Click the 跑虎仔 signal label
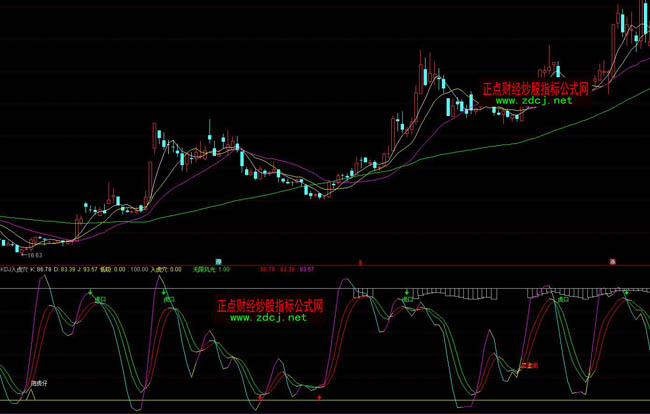Image resolution: width=650 pixels, height=414 pixels. click(39, 382)
